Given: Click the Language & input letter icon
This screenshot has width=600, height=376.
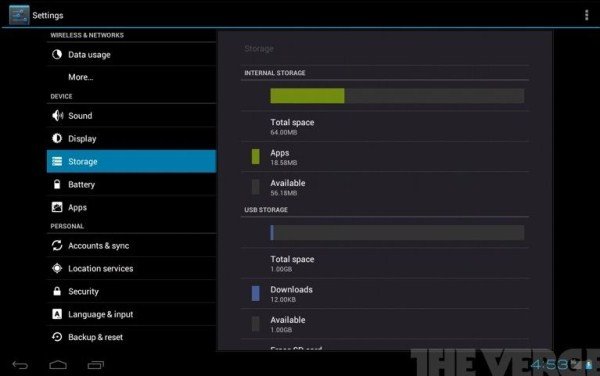Looking at the screenshot, I should pyautogui.click(x=57, y=314).
